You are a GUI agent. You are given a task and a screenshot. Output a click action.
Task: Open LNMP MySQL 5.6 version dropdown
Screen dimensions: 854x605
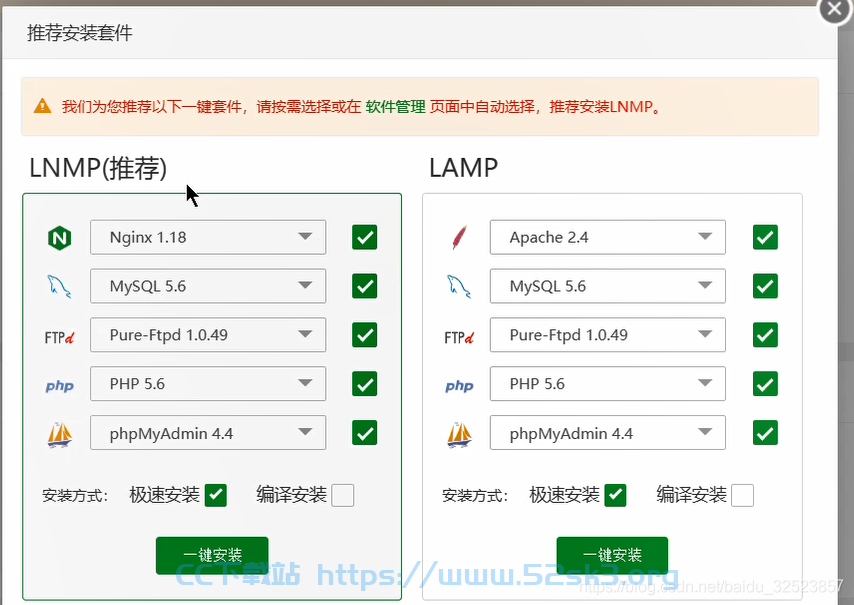pos(208,286)
